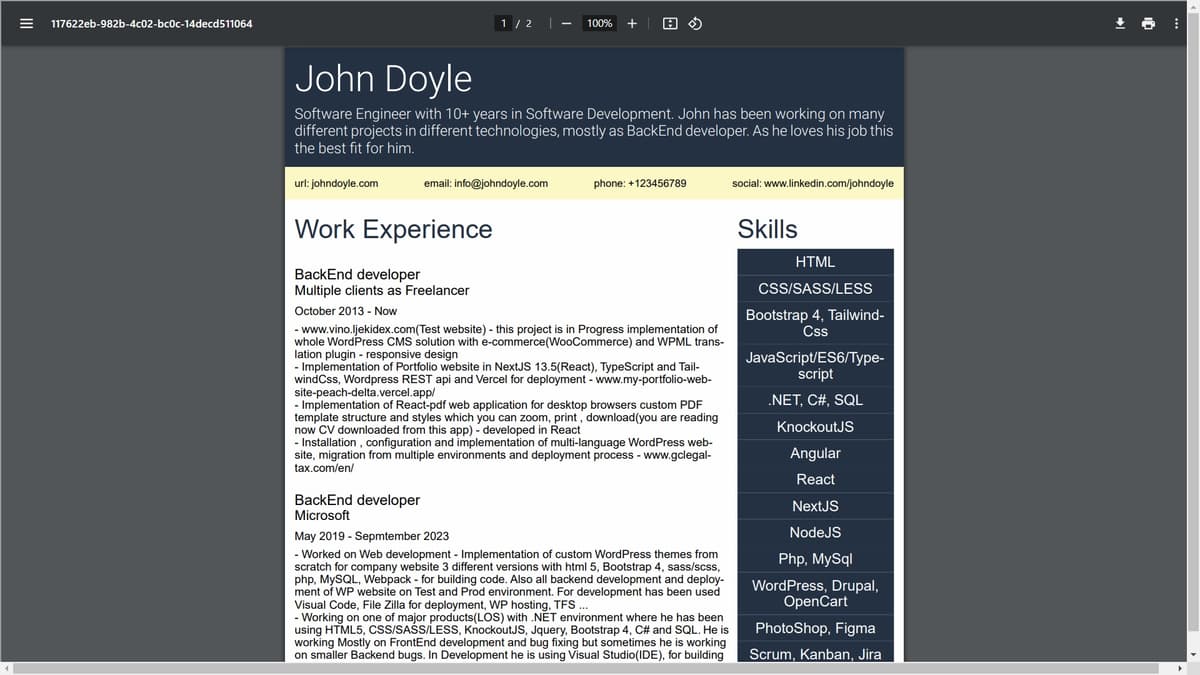Viewport: 1200px width, 675px height.
Task: Select the current page number field
Action: (x=504, y=23)
